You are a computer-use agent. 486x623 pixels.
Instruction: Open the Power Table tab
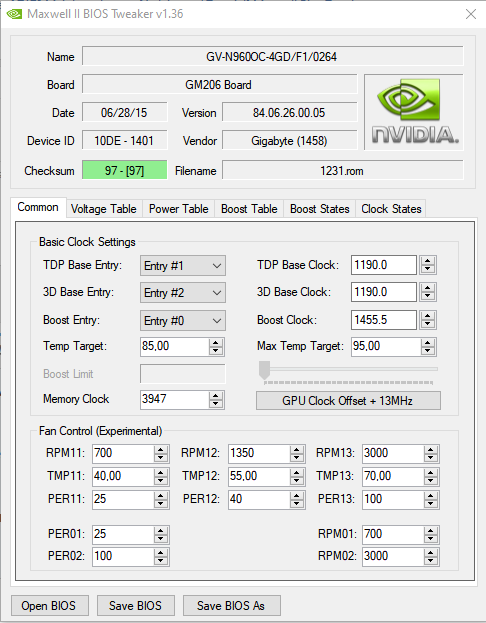pyautogui.click(x=178, y=209)
